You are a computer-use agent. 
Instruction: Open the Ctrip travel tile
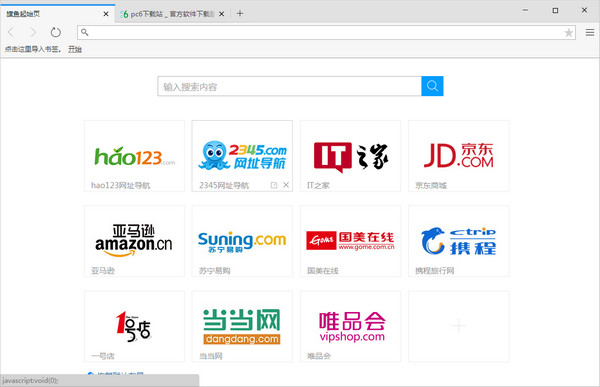tap(459, 241)
